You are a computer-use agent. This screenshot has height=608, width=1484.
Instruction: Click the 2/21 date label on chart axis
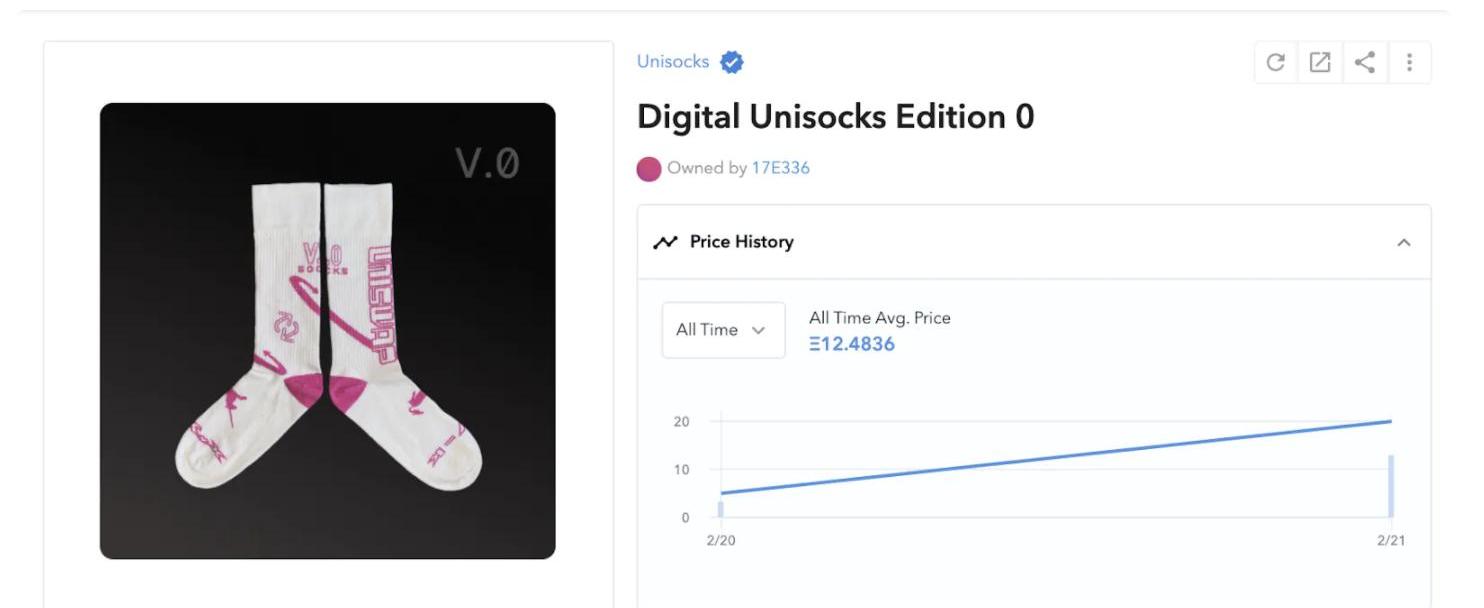pos(1390,541)
